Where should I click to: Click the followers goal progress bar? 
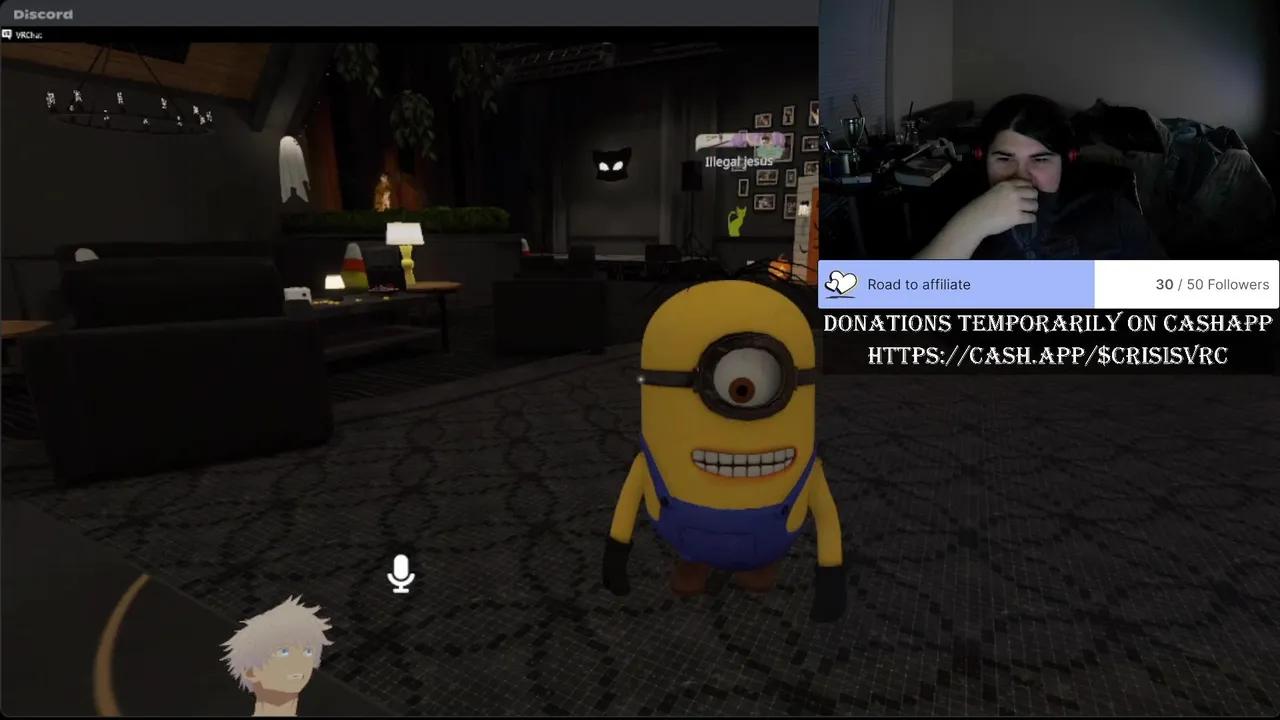point(1049,284)
